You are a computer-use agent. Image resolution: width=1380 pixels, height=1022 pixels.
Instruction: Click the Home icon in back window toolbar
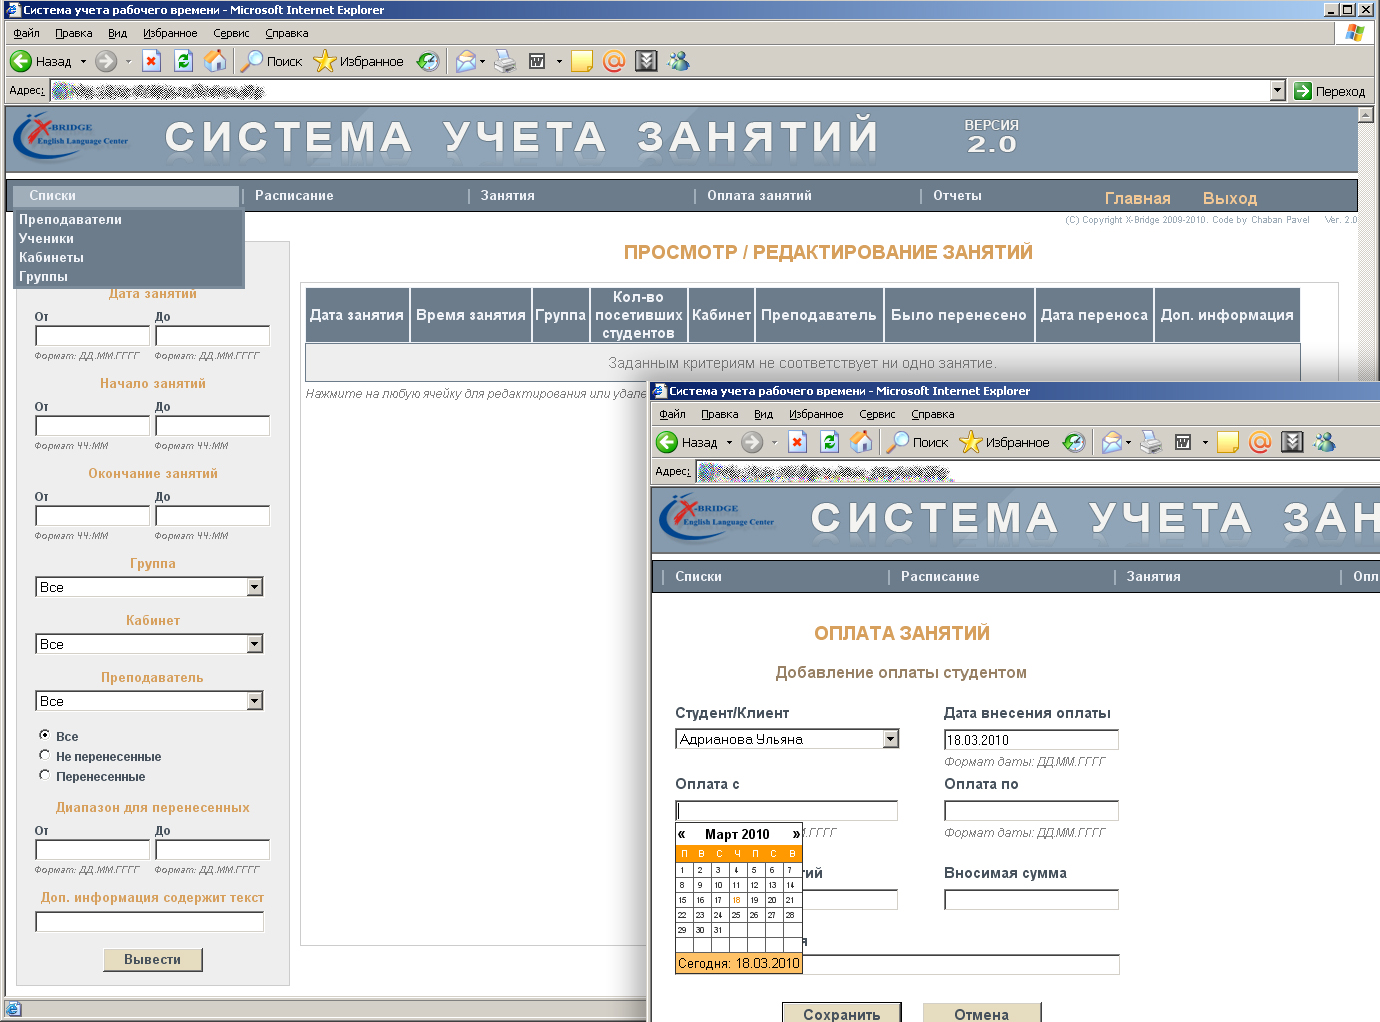[215, 61]
